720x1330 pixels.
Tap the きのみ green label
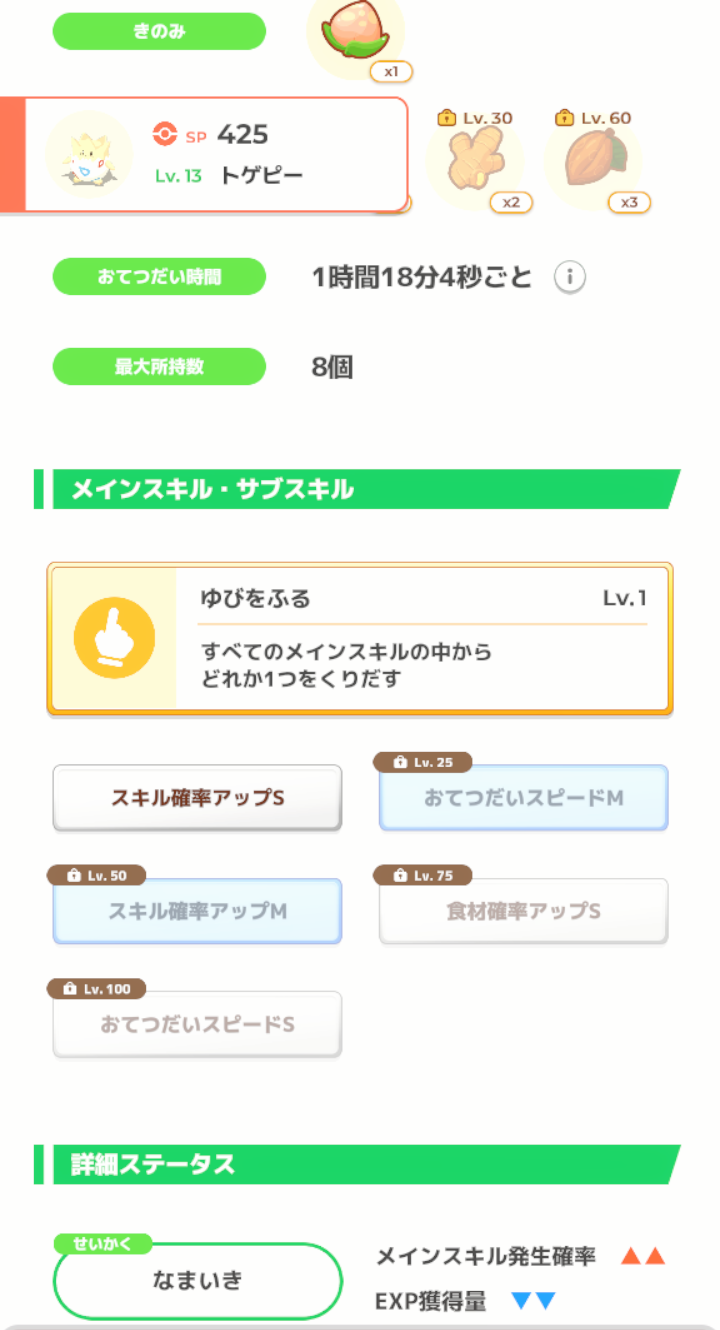click(159, 31)
